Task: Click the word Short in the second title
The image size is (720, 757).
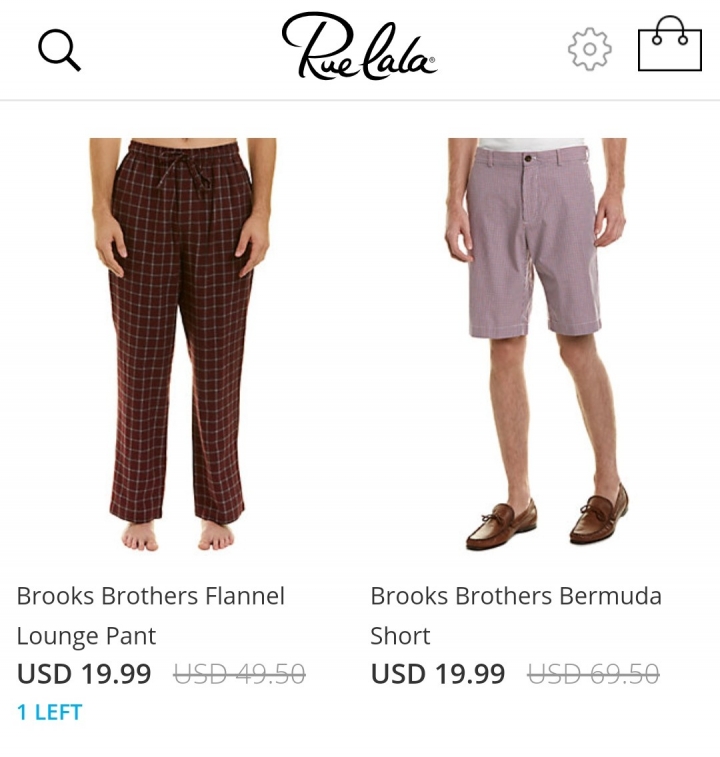Action: click(x=400, y=636)
